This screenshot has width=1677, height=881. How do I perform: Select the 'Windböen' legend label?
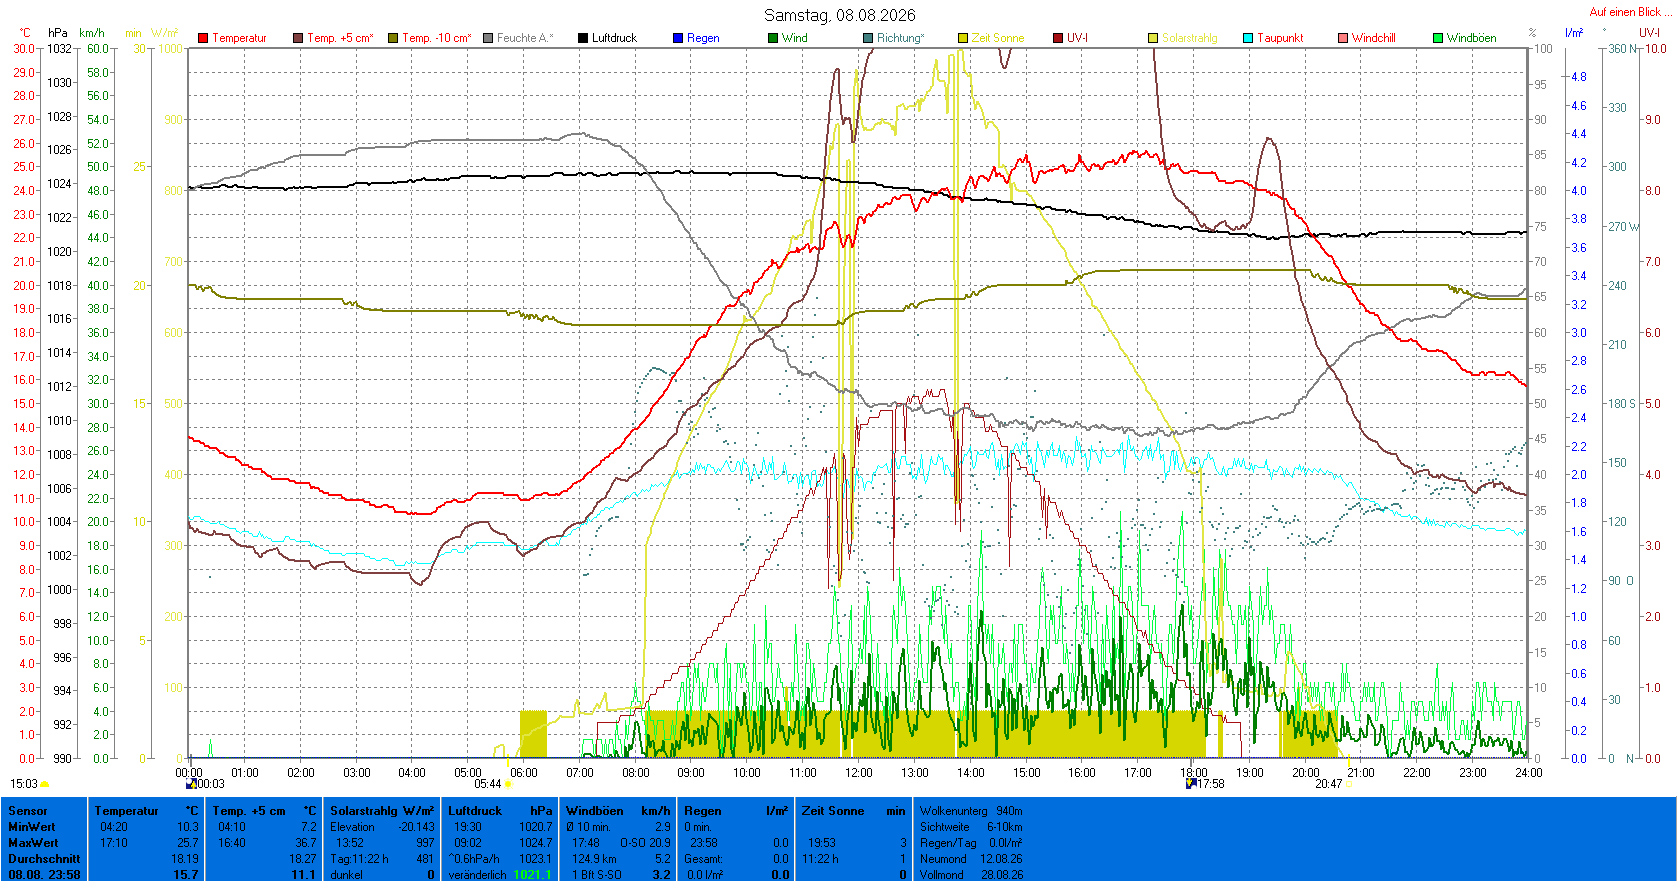tap(1472, 38)
